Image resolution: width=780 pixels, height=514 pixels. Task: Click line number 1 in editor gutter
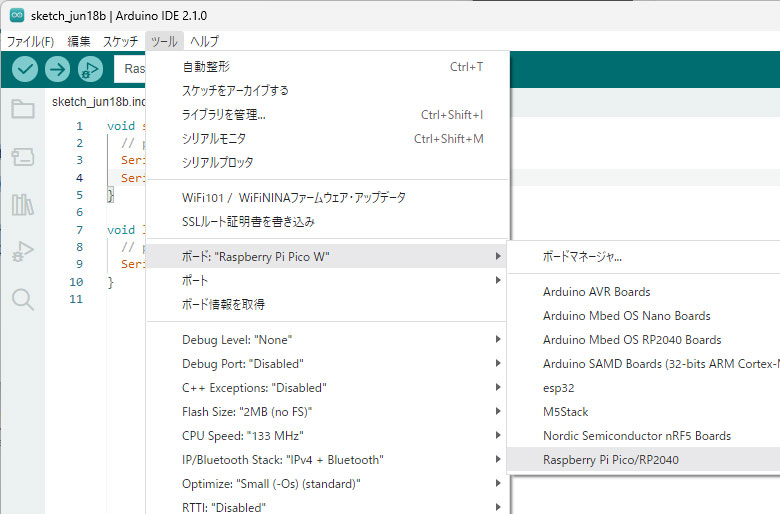pyautogui.click(x=80, y=126)
